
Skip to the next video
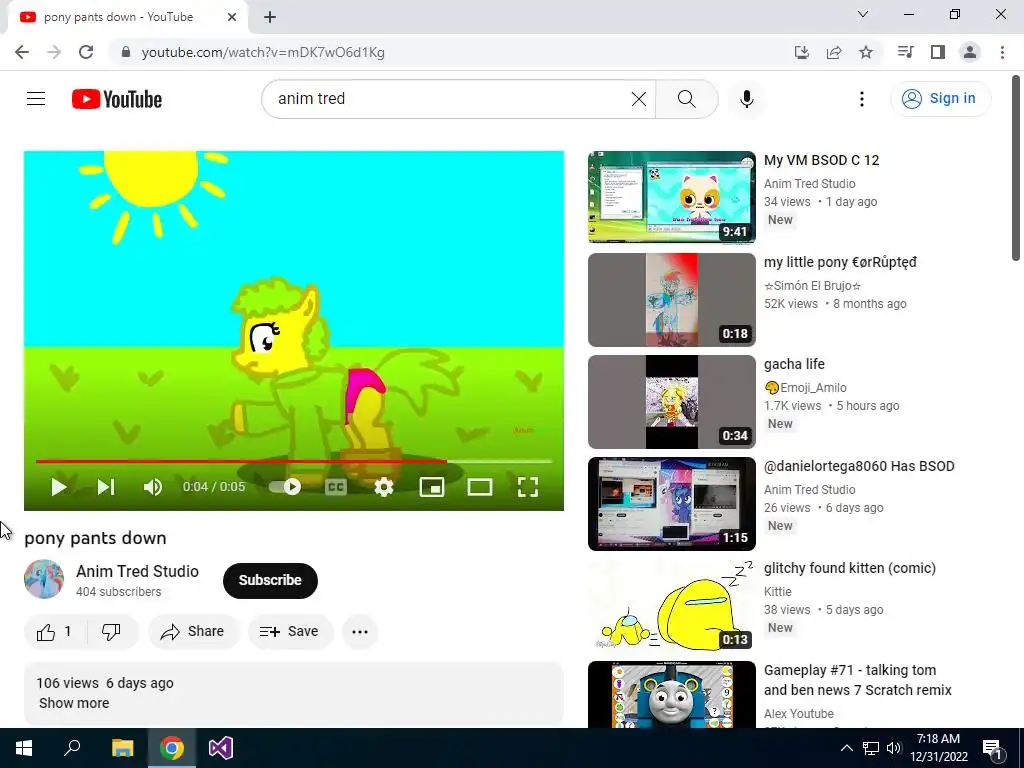point(106,487)
